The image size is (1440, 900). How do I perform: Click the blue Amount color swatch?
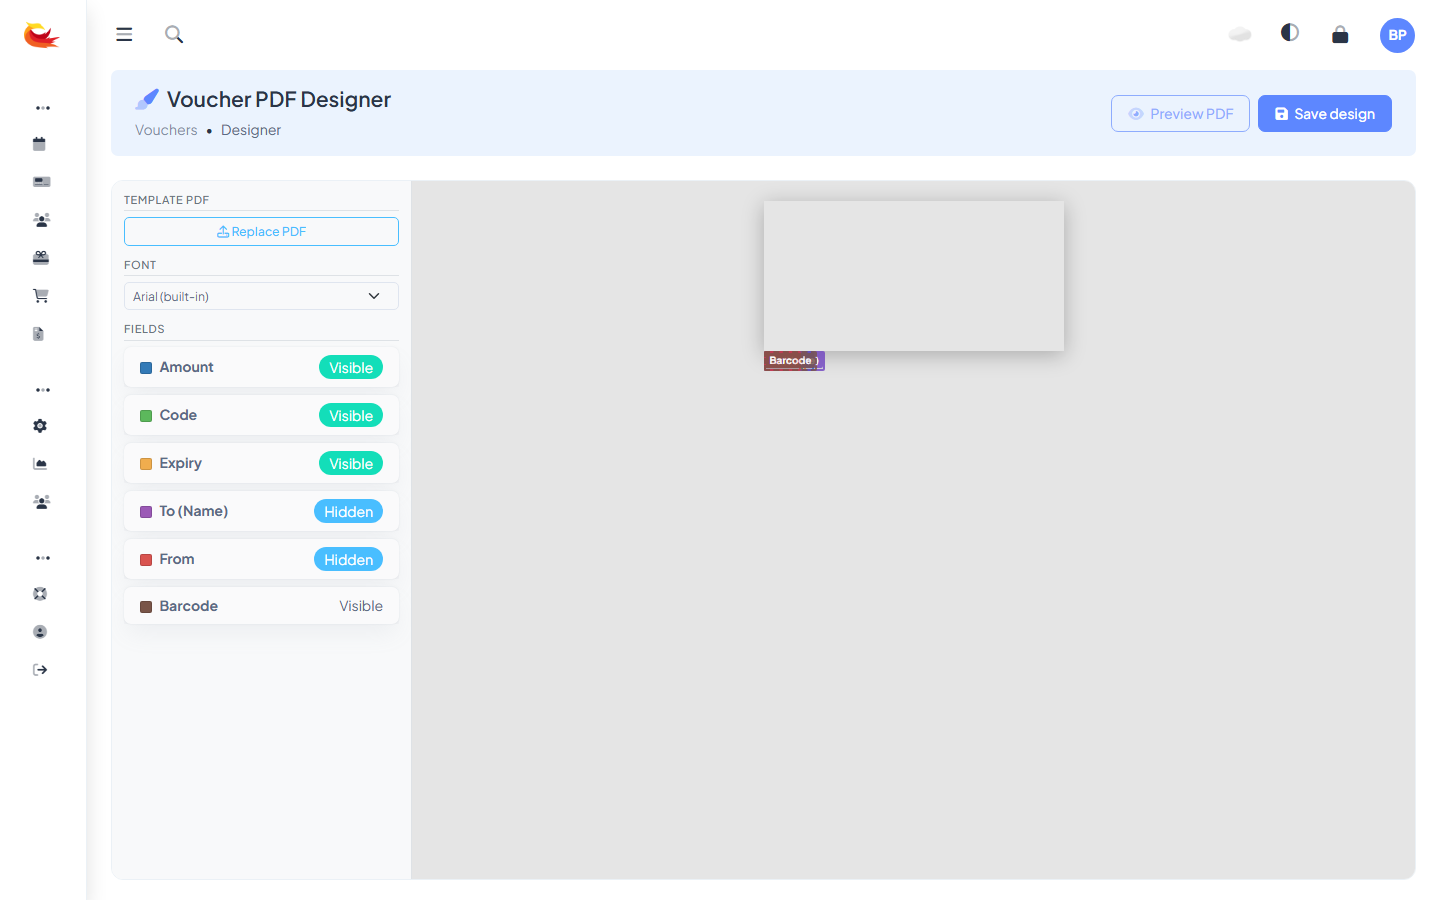(x=146, y=368)
